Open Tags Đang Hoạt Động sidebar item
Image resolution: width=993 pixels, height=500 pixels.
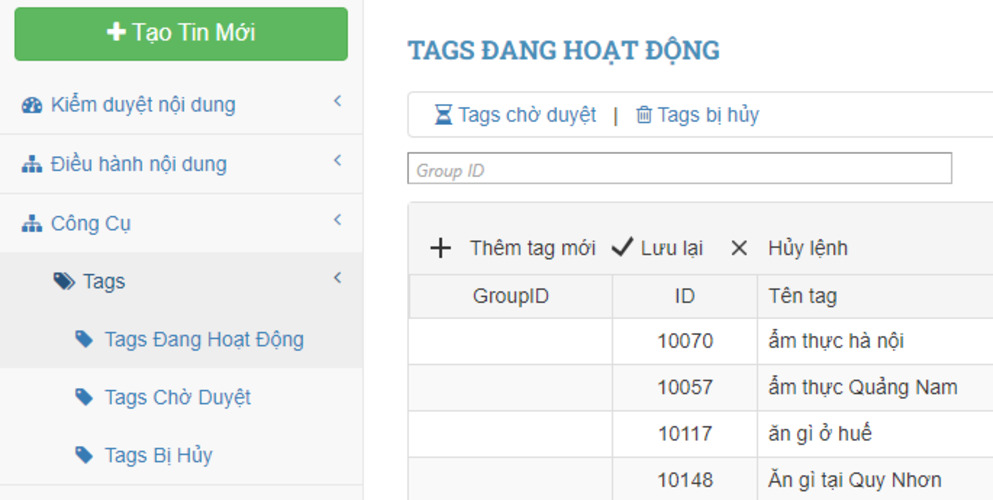[x=203, y=340]
